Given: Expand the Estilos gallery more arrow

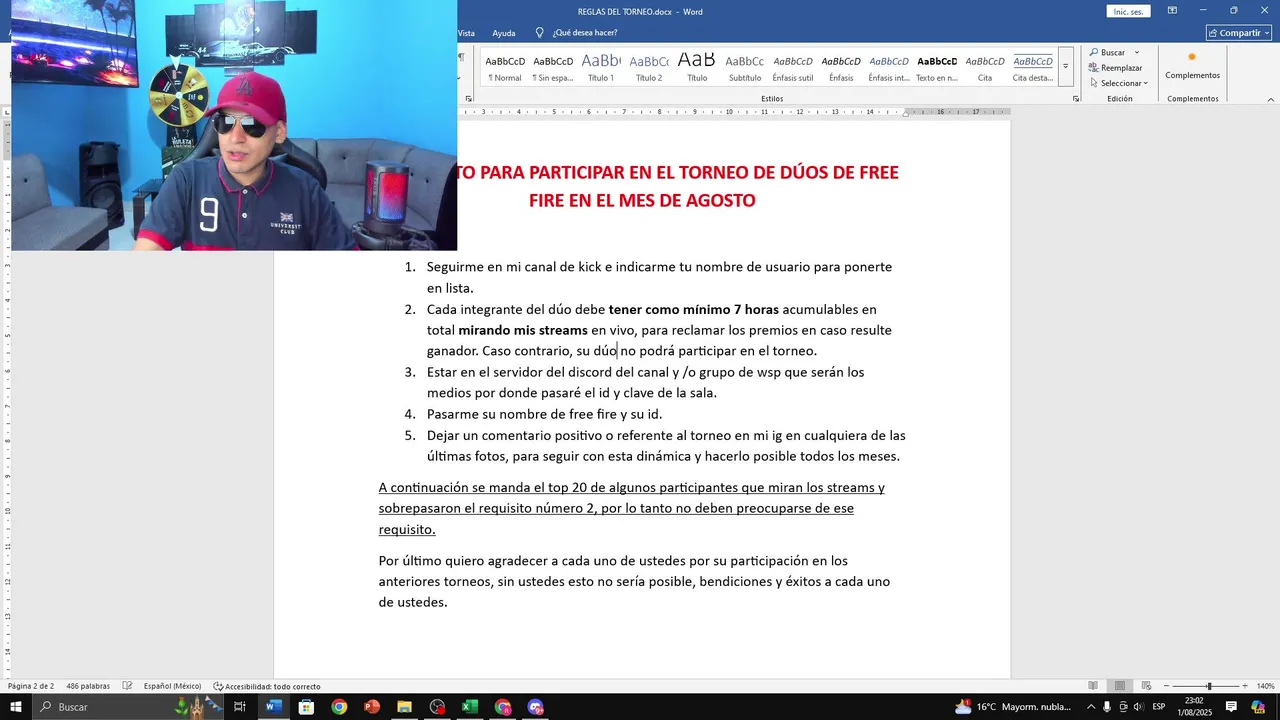Looking at the screenshot, I should click(x=1066, y=67).
